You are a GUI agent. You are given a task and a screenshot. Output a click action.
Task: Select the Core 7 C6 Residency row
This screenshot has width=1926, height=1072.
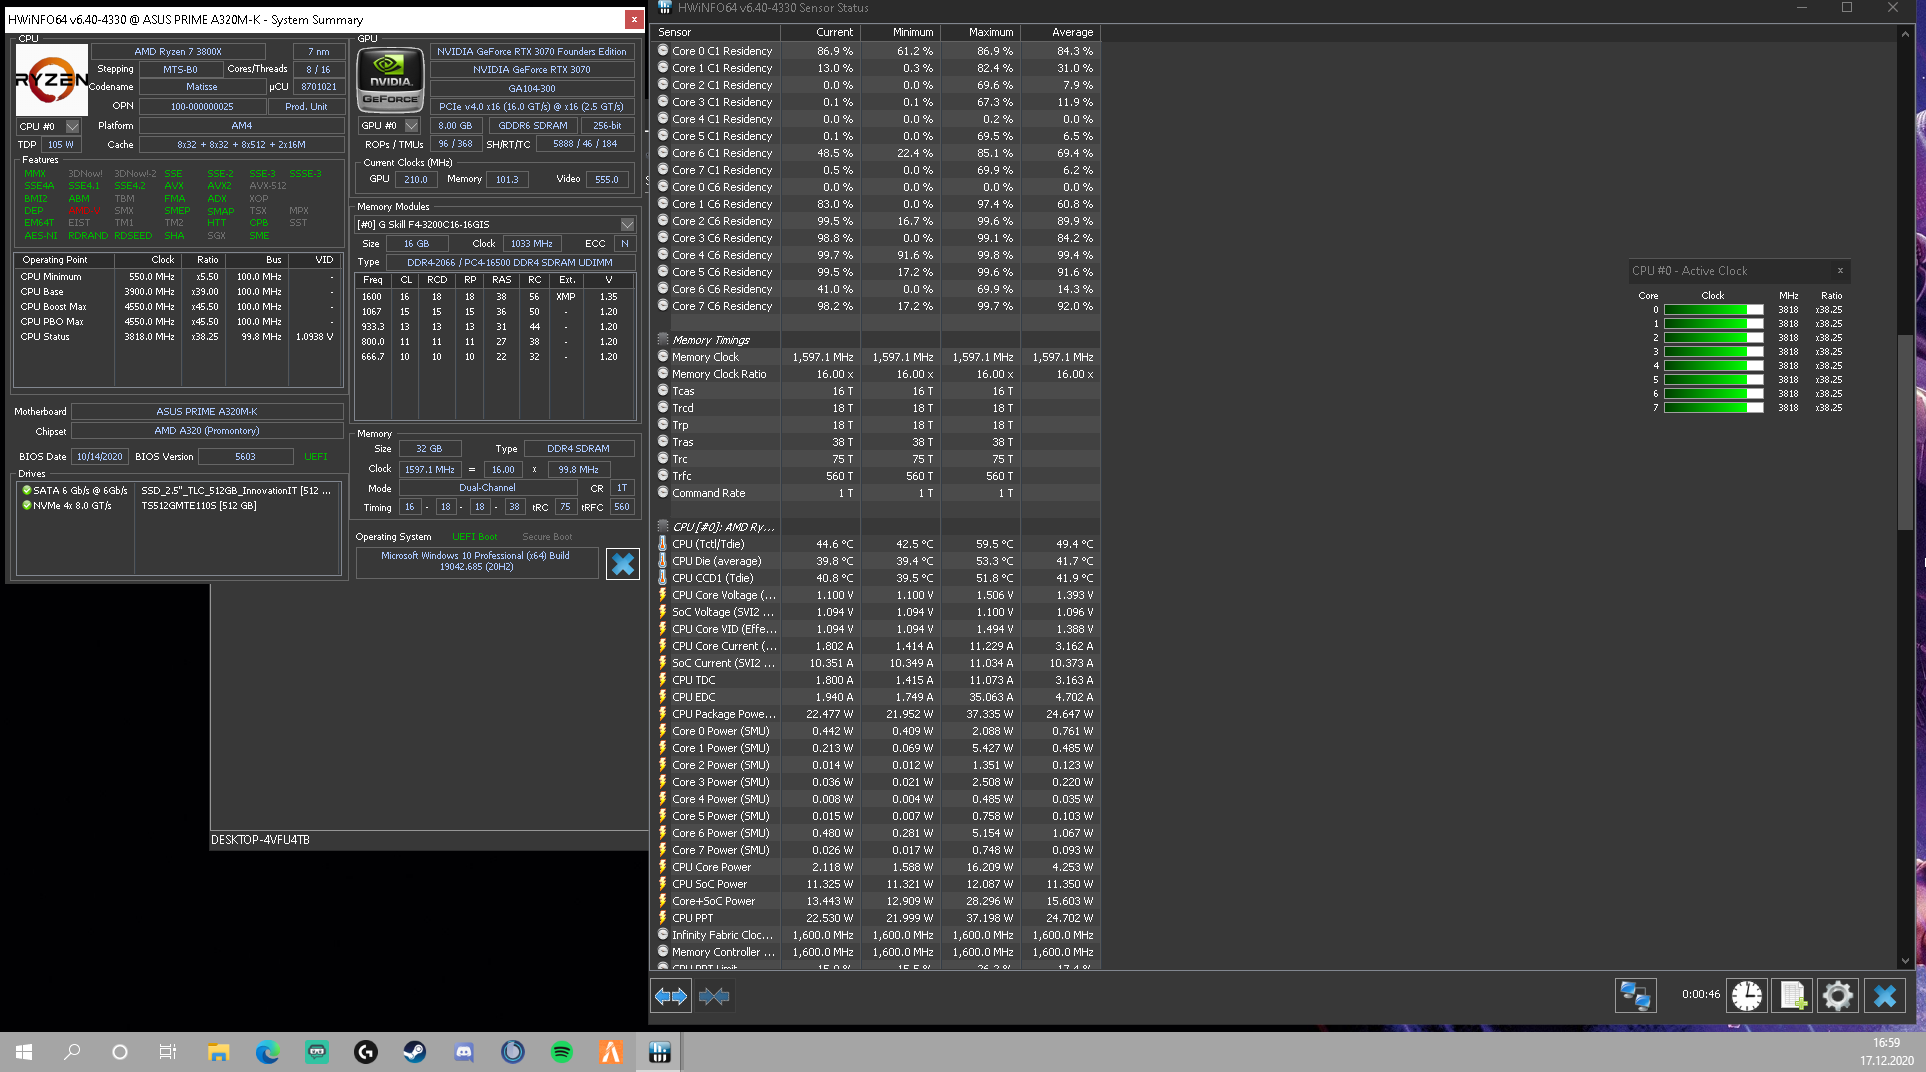click(876, 306)
